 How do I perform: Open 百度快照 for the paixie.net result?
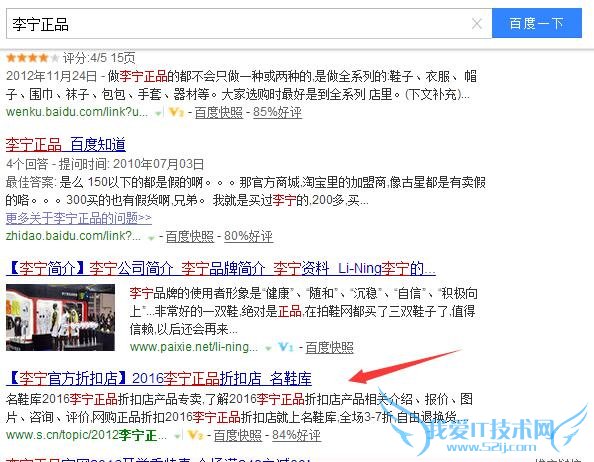coord(329,347)
